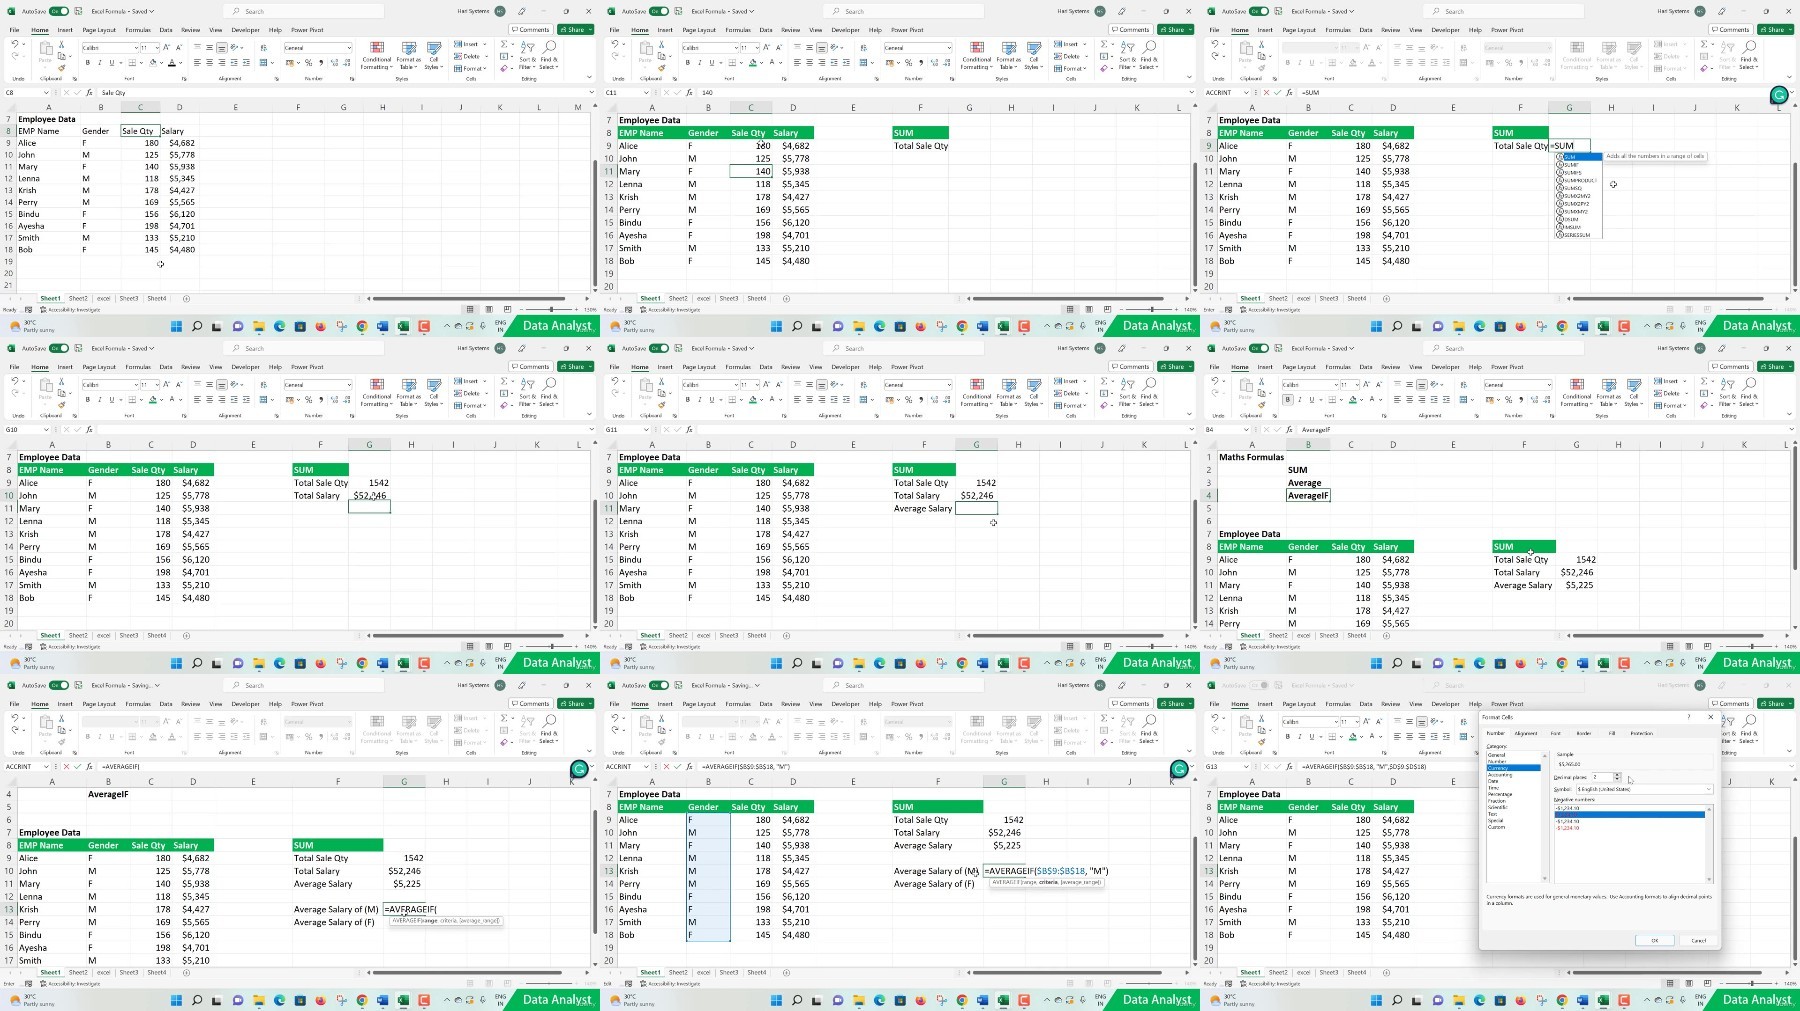Click the Comma Style icon in the C11 window
The height and width of the screenshot is (1011, 1800).
921,62
